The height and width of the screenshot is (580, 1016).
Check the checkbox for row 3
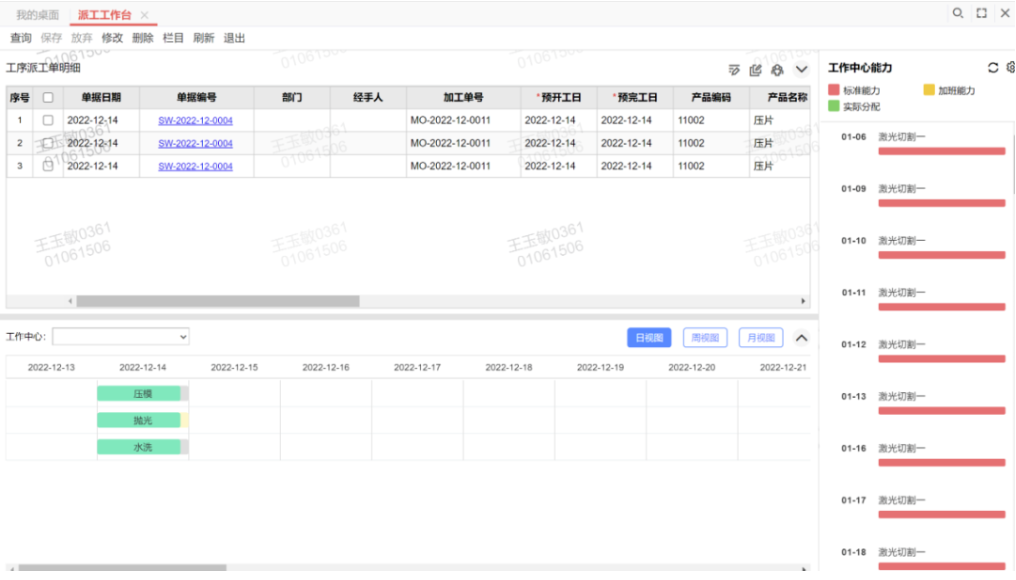(47, 166)
